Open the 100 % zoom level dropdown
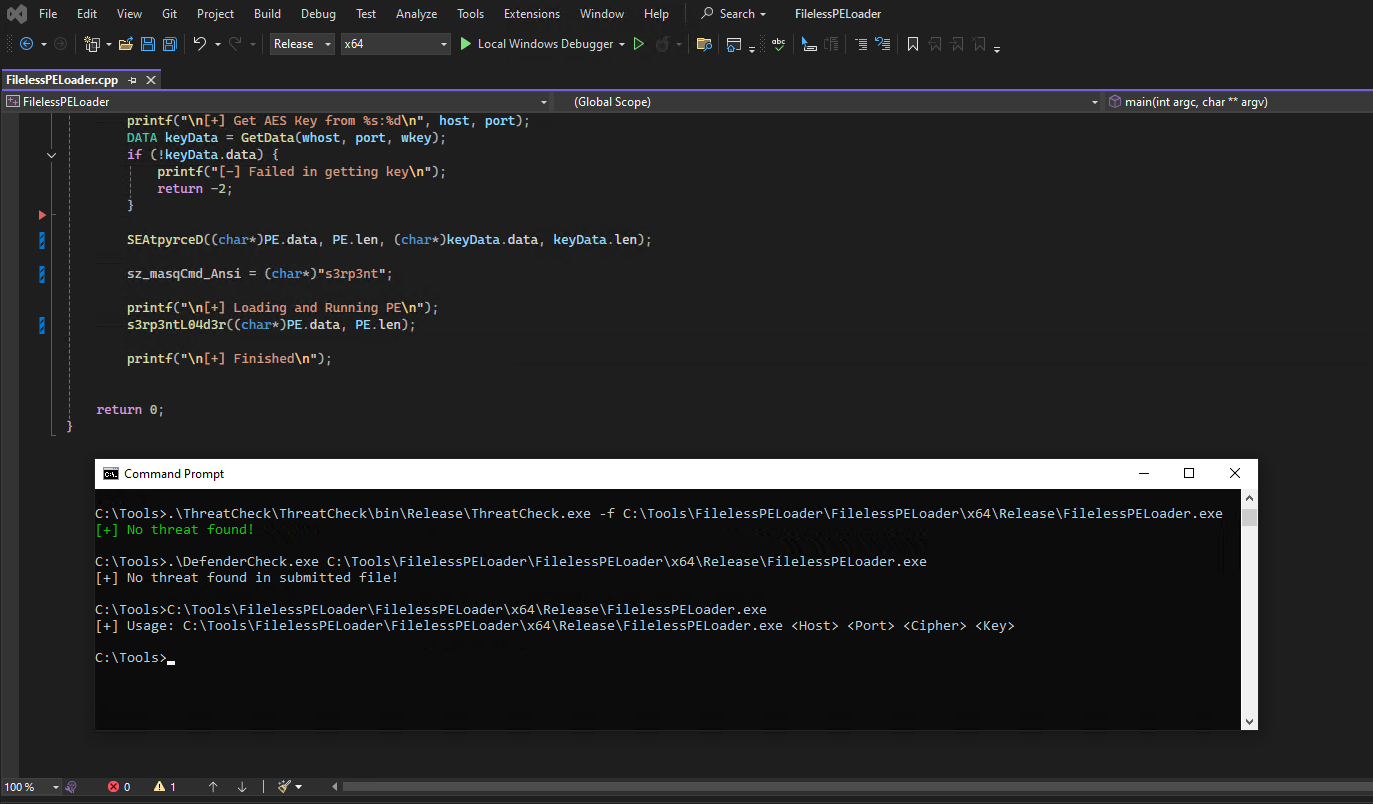 tap(31, 787)
